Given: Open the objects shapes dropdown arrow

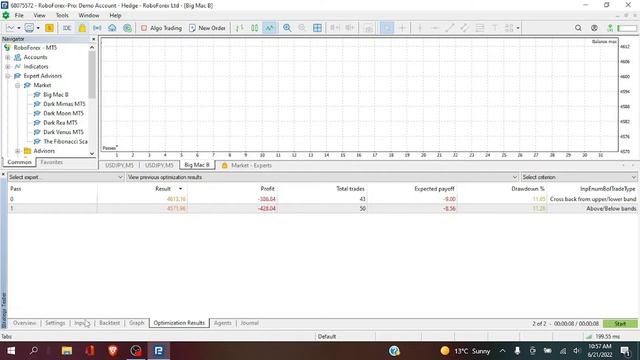Looking at the screenshot, I should pos(518,28).
